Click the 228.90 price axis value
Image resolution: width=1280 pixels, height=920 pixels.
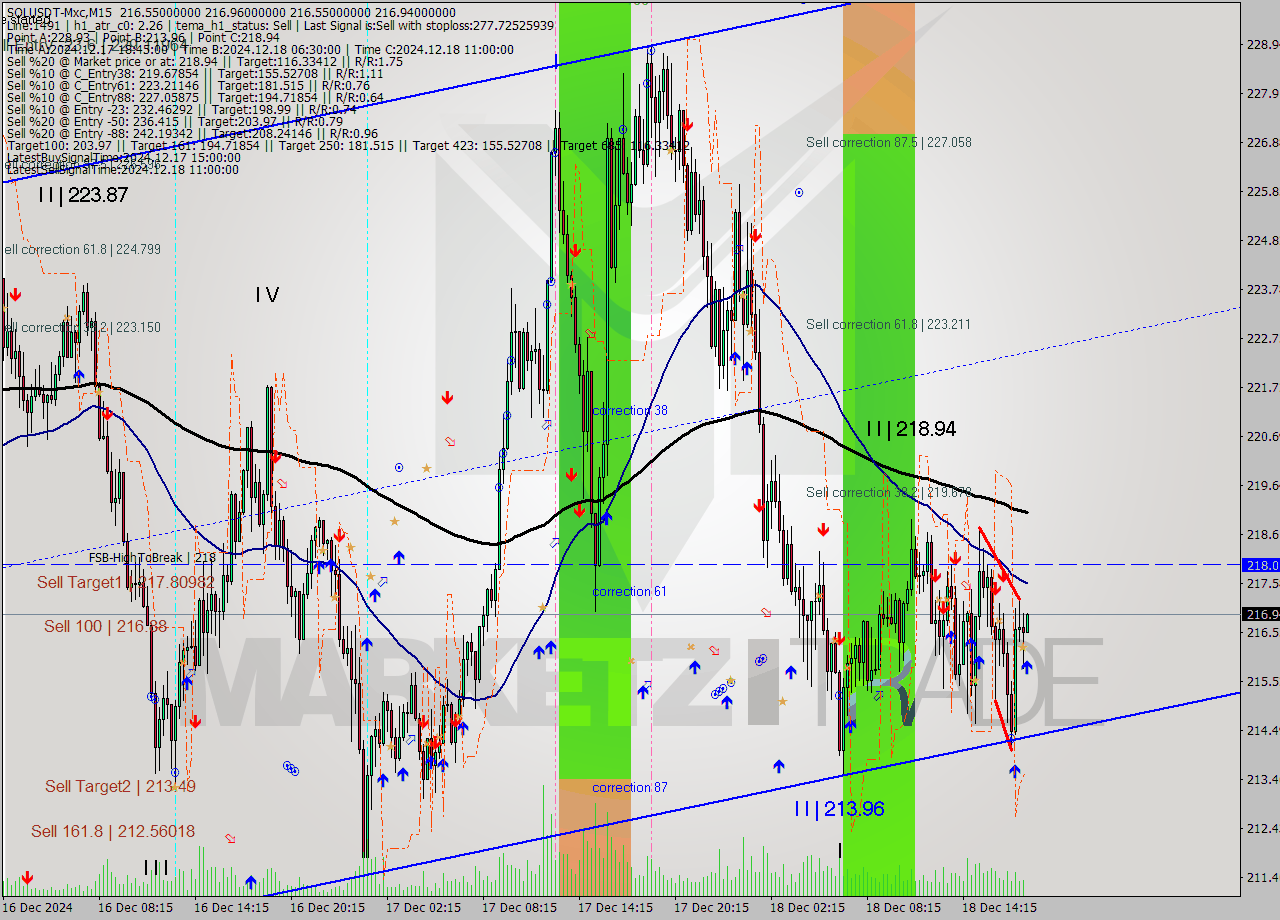tap(1263, 44)
